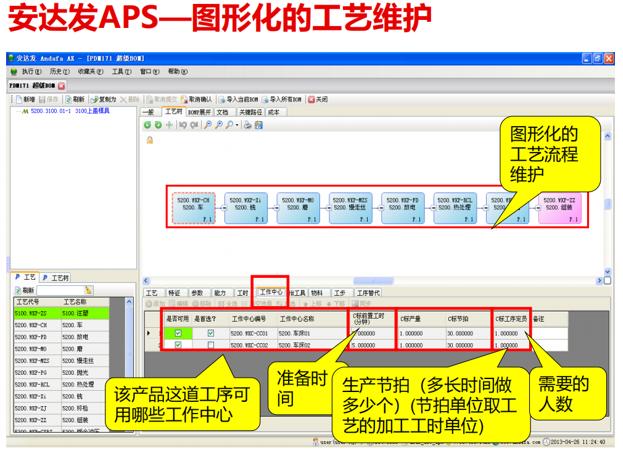Click the undo icon in diagram toolbar
623x455 pixels.
point(183,125)
